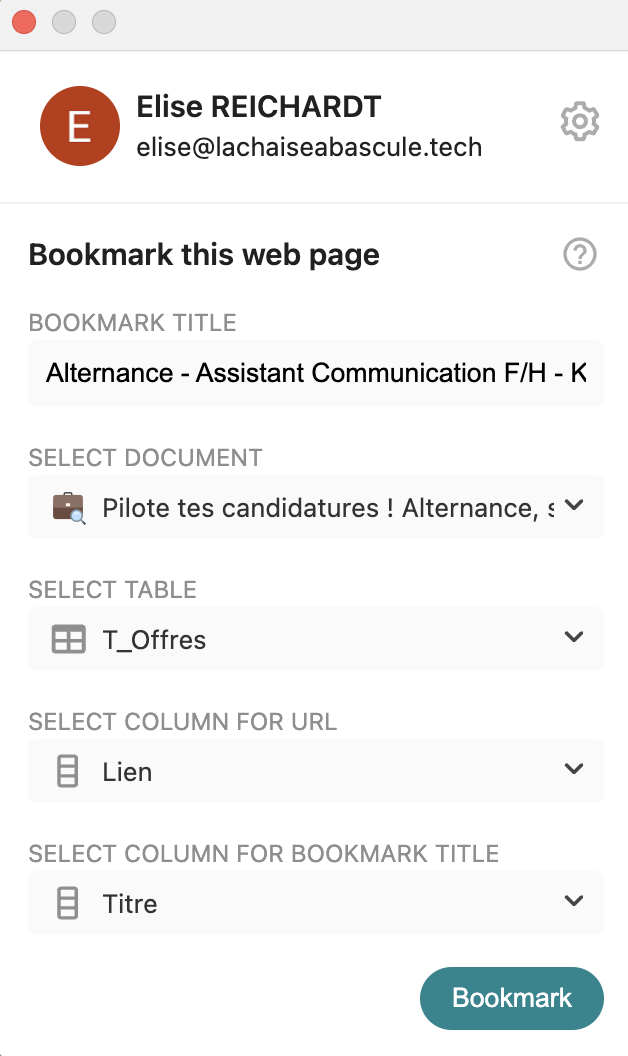Click the column icon beside Lien

pyautogui.click(x=68, y=771)
